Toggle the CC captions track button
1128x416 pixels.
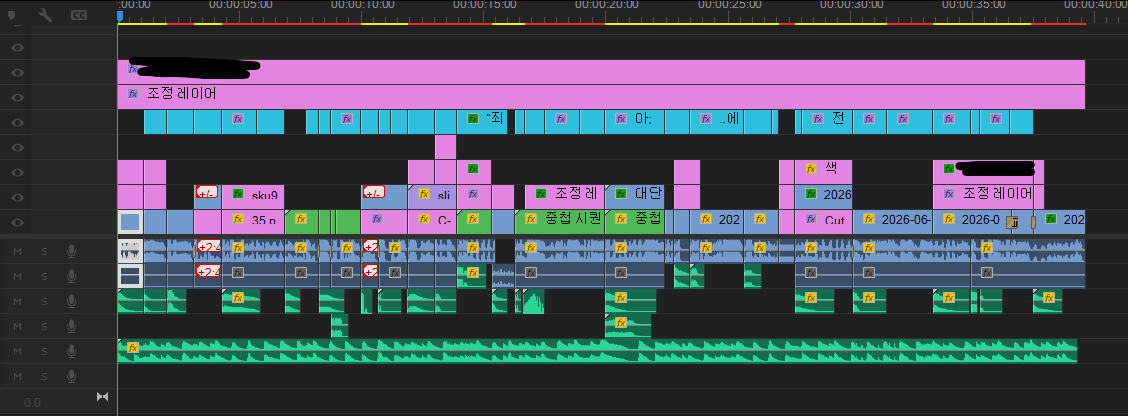pos(79,14)
